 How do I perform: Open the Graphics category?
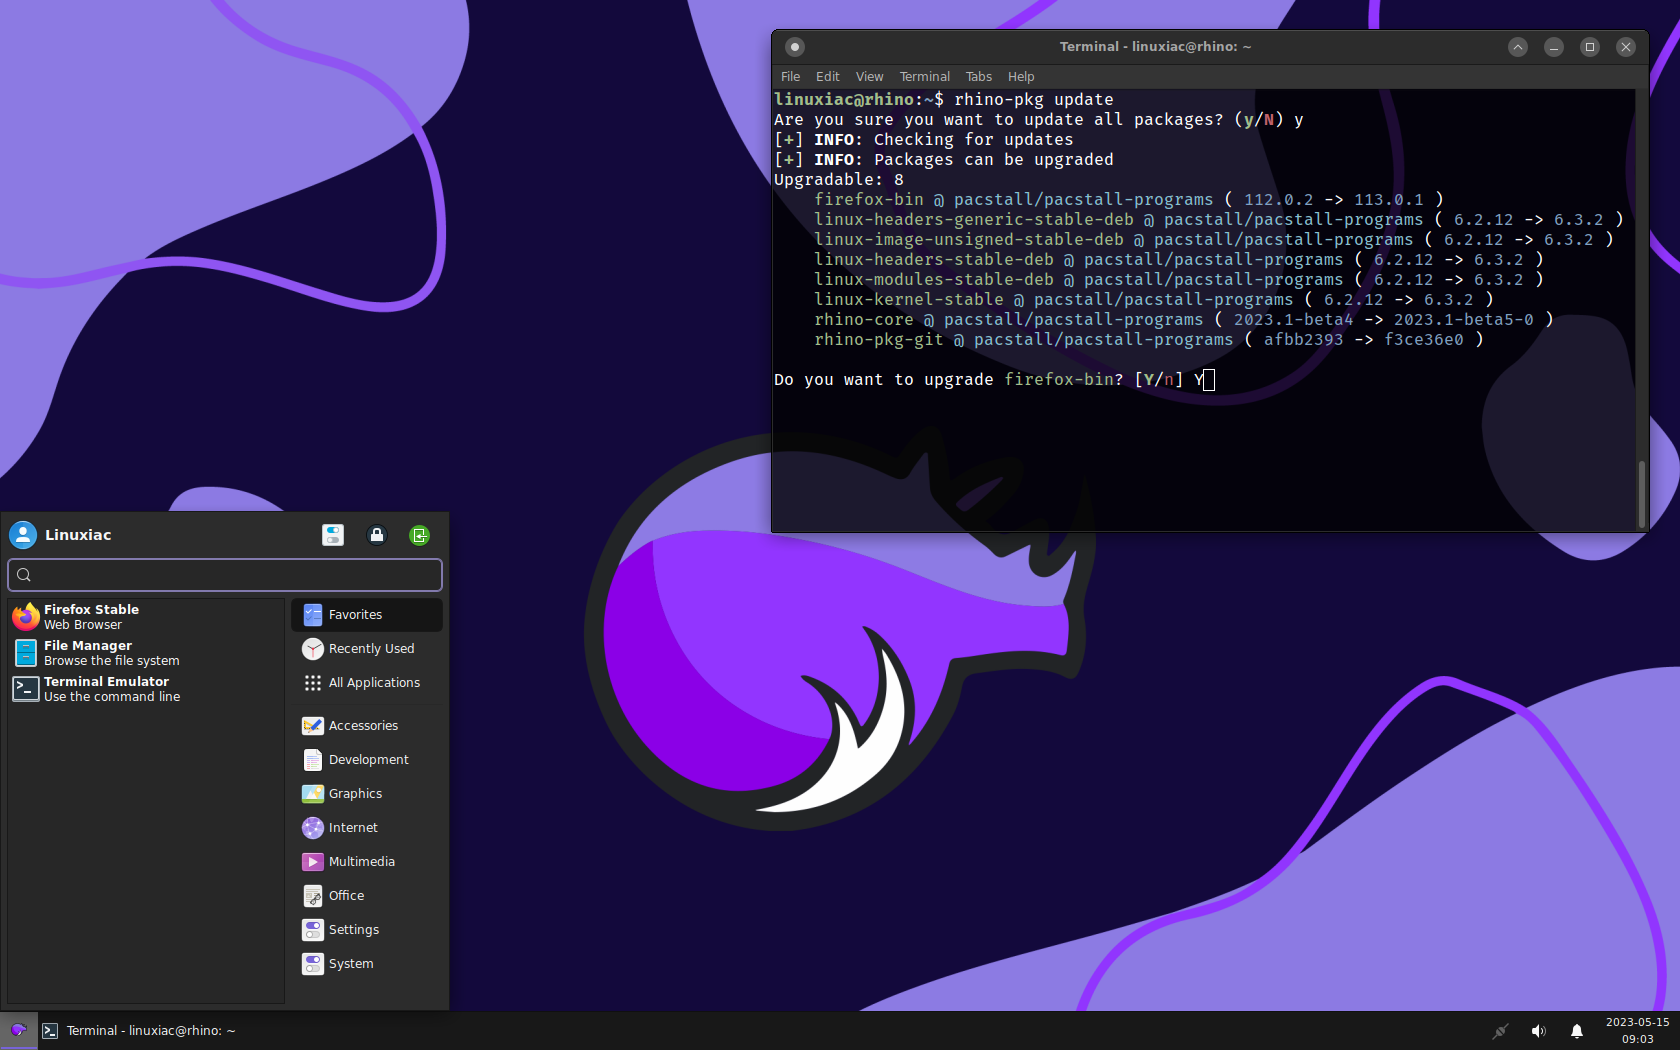367,794
